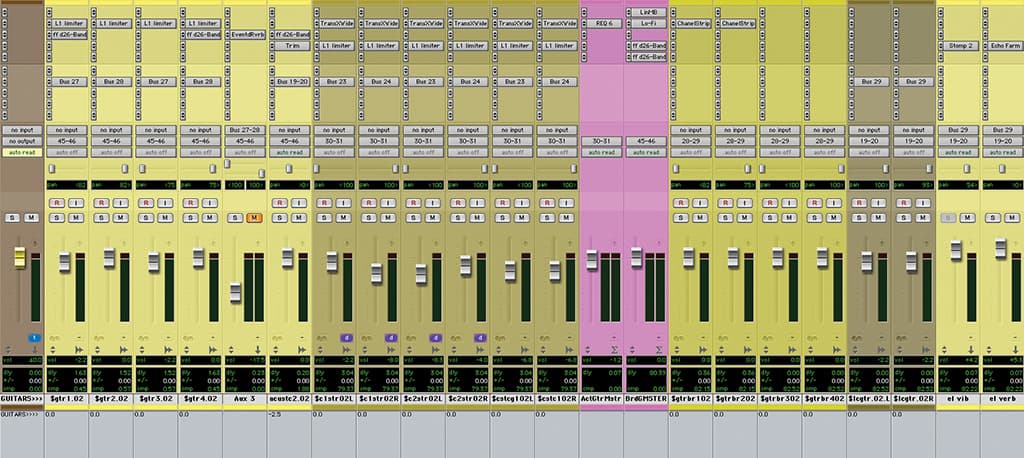The width and height of the screenshot is (1024, 458).
Task: Open the Bus 19-20 send on acustc2.02
Action: 293,82
